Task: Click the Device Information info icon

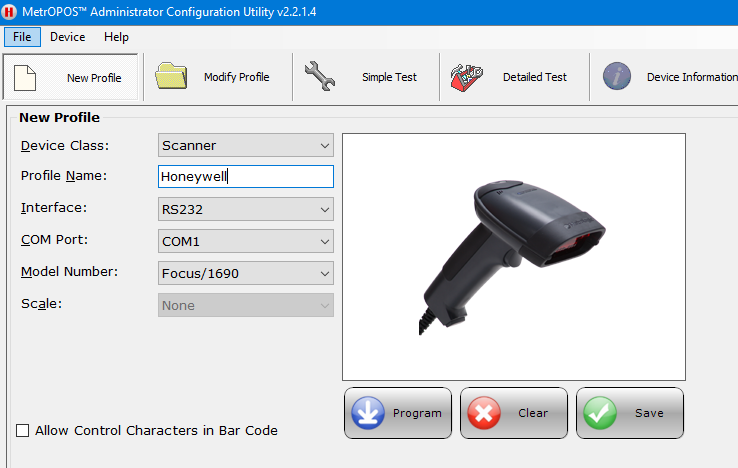Action: click(617, 76)
